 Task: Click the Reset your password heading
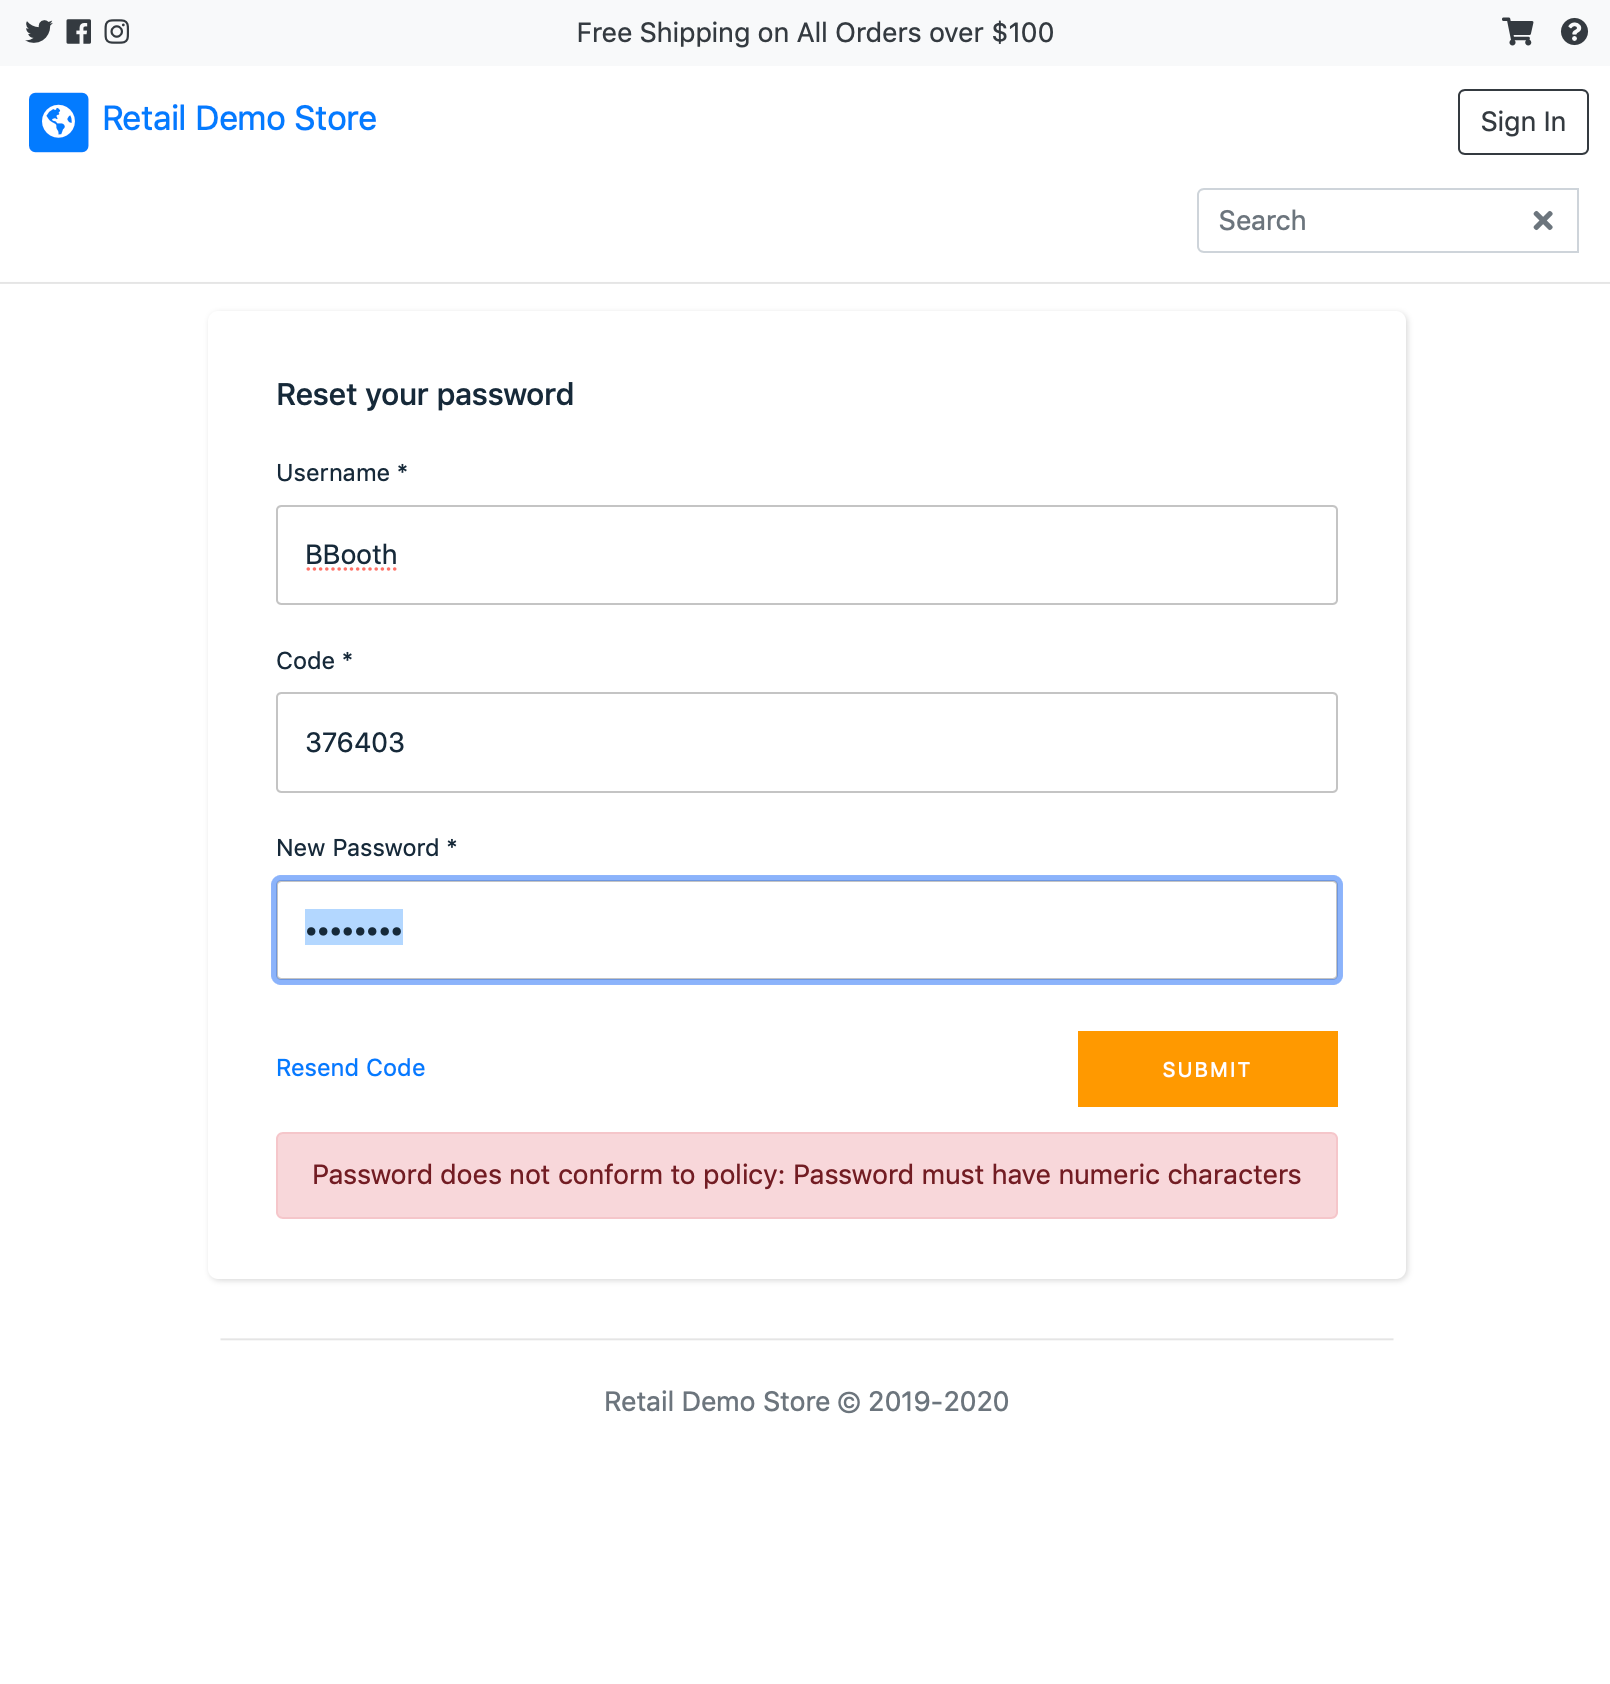[x=425, y=395]
